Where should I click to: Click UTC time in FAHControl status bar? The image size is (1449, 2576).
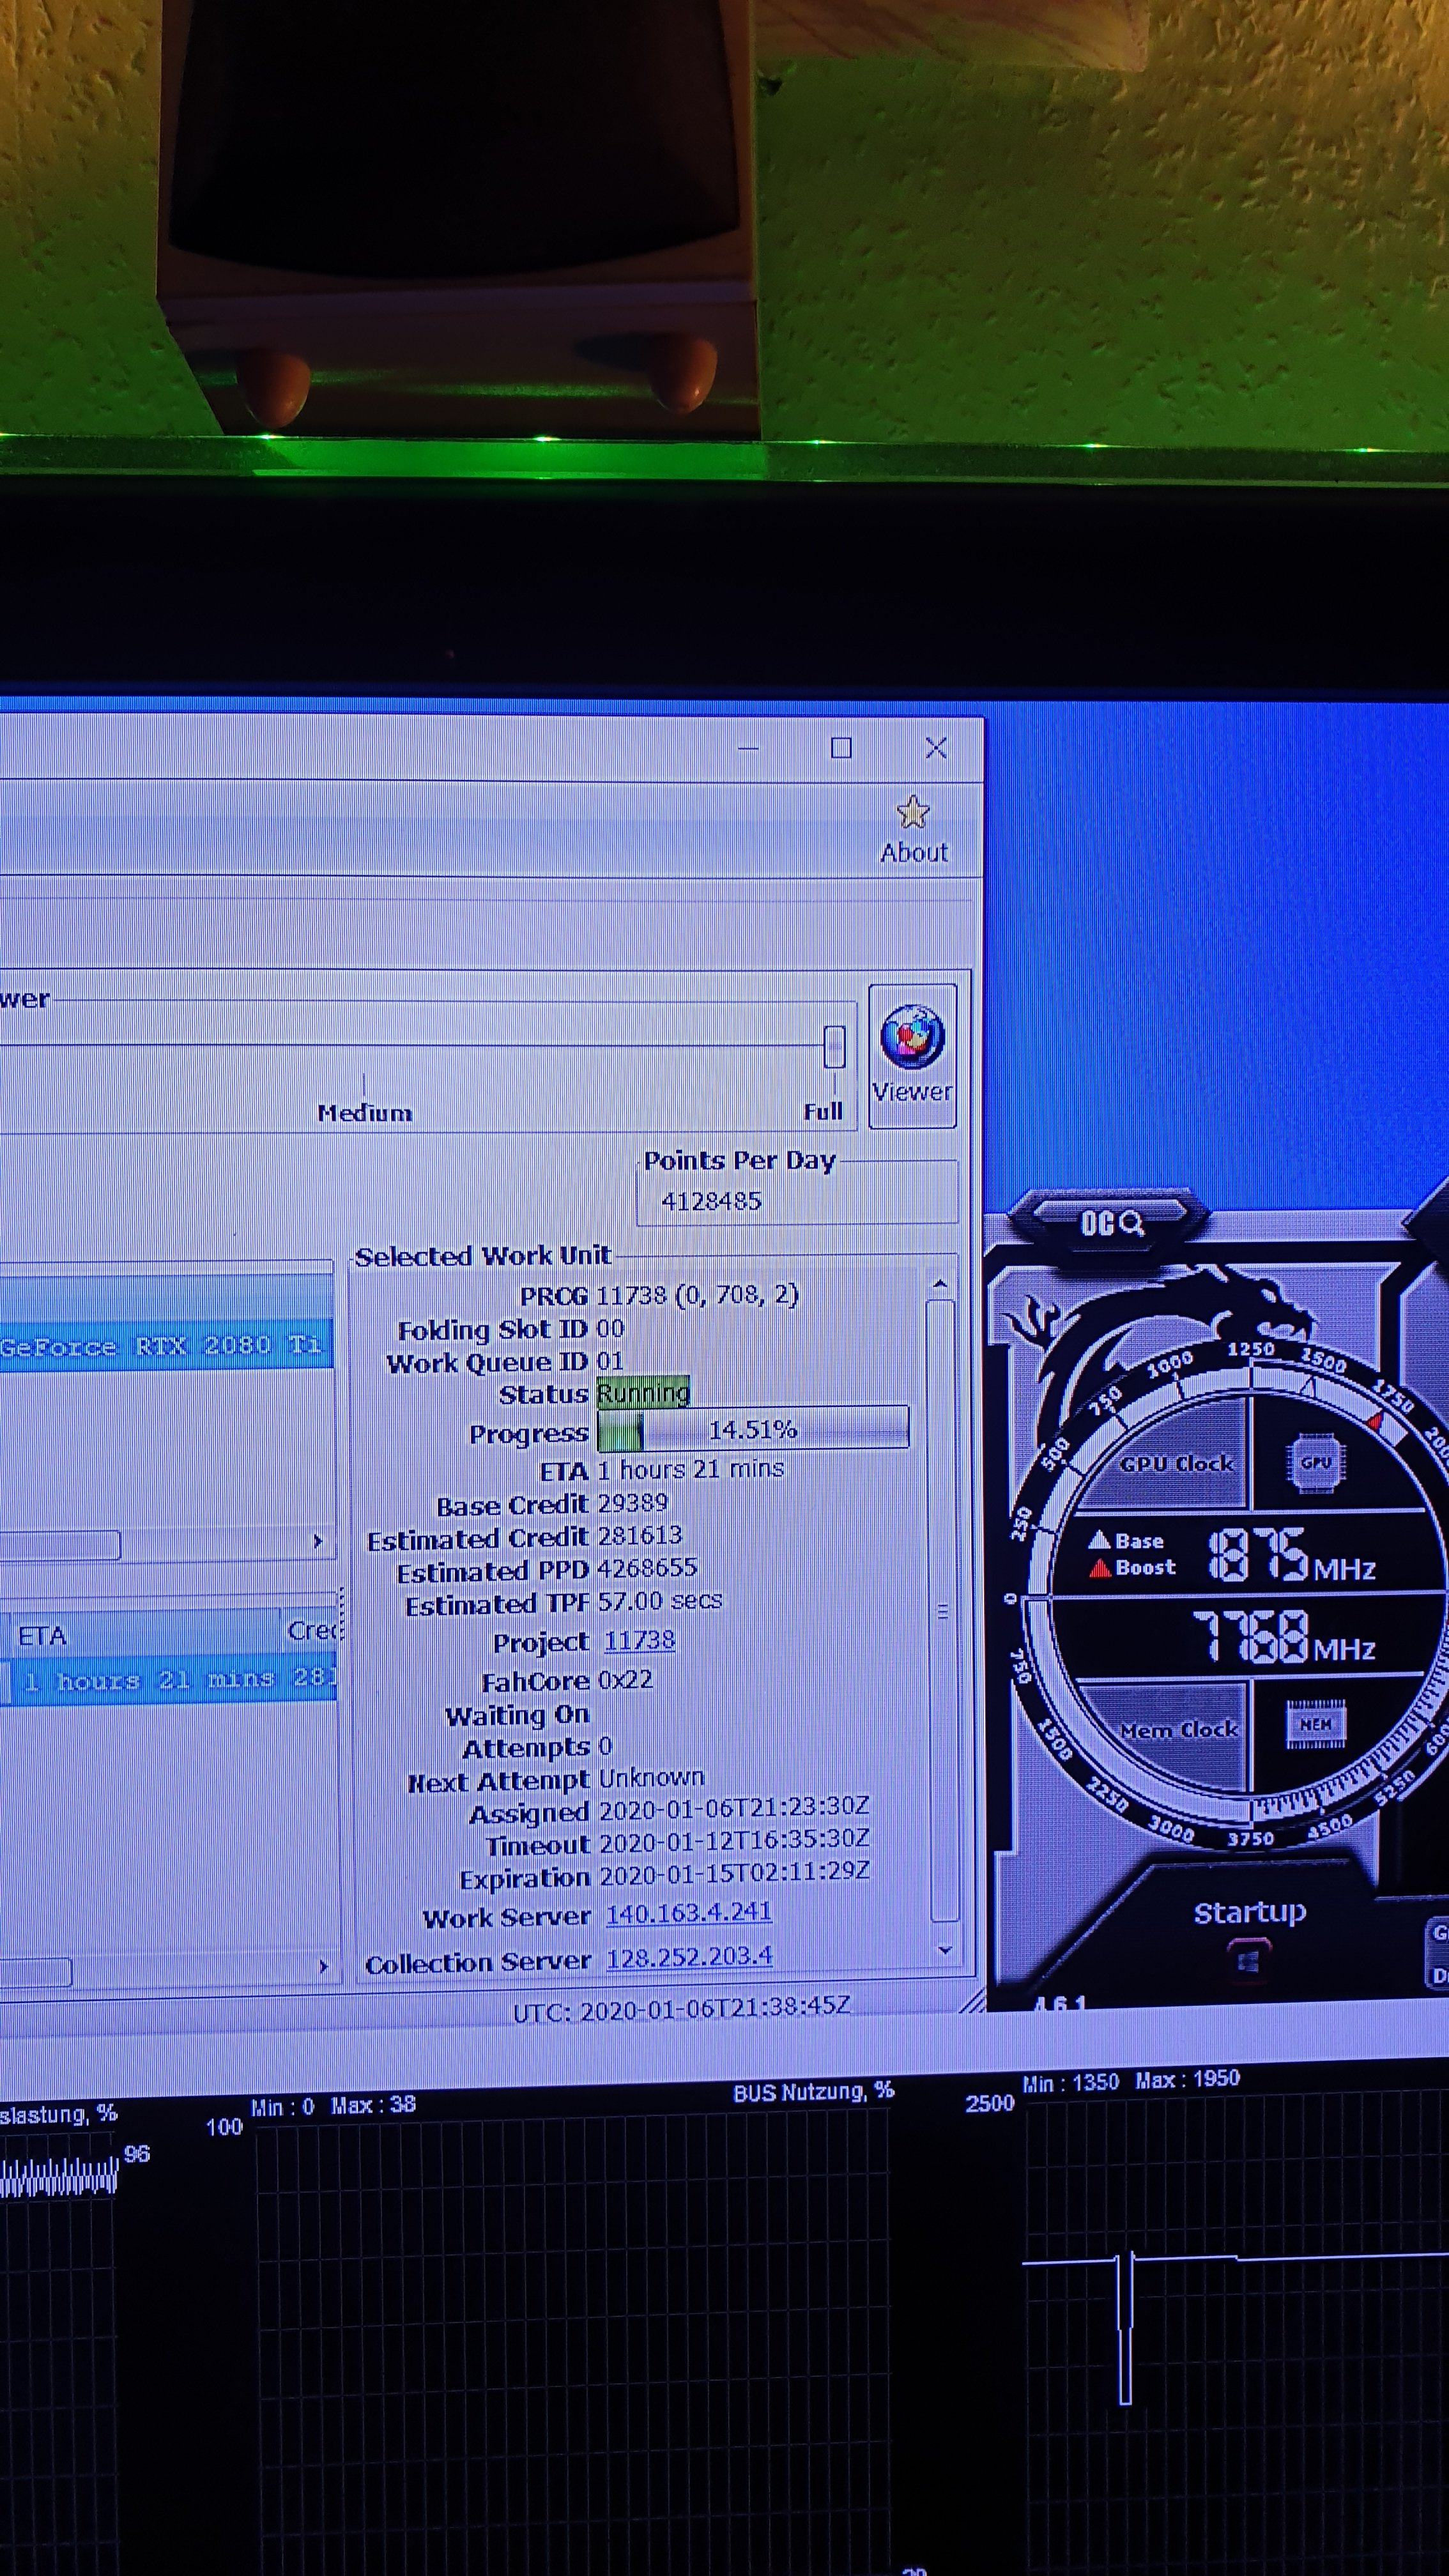(x=681, y=2010)
